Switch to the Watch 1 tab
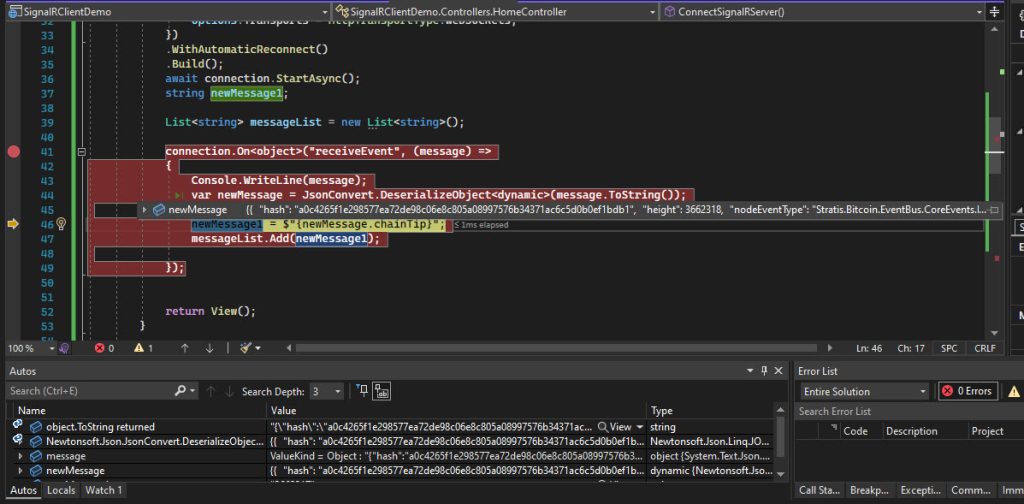This screenshot has height=504, width=1024. tap(103, 490)
